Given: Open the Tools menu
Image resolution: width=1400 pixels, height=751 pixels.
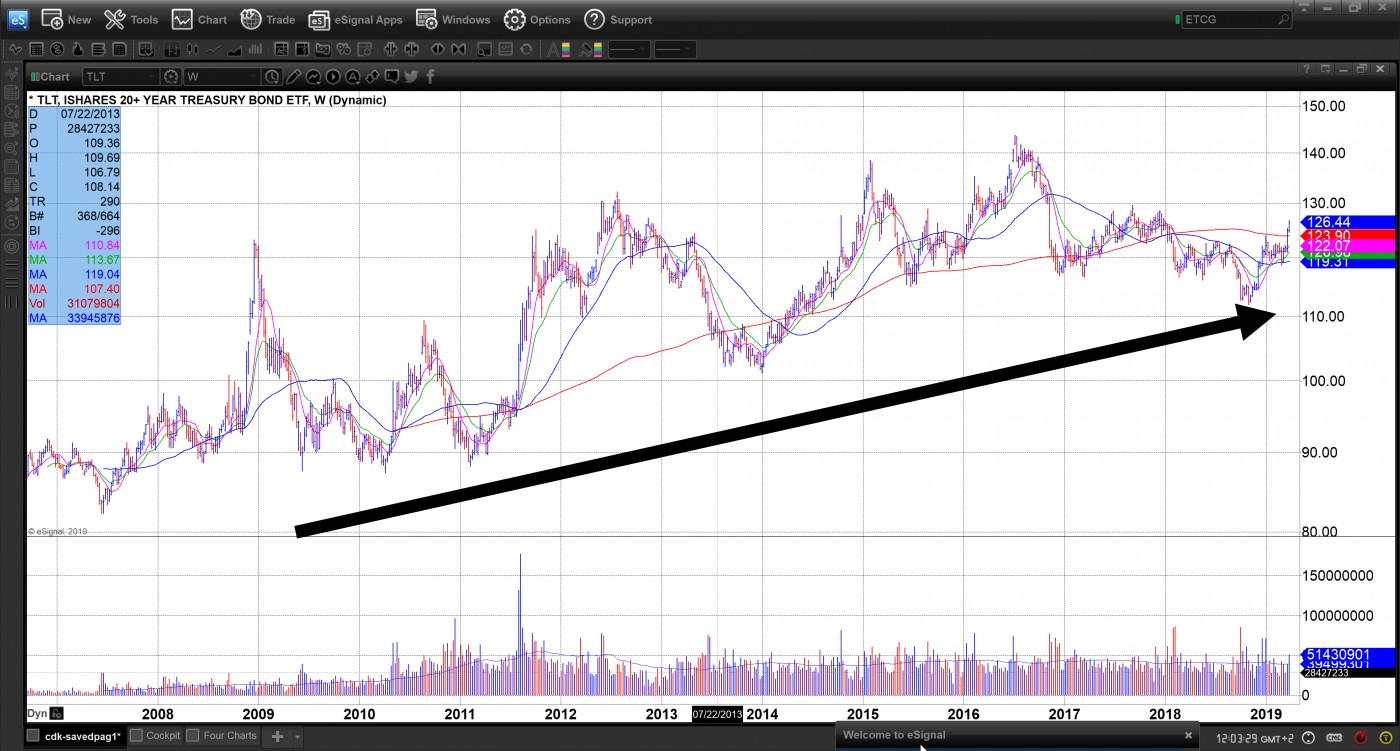Looking at the screenshot, I should [x=131, y=19].
